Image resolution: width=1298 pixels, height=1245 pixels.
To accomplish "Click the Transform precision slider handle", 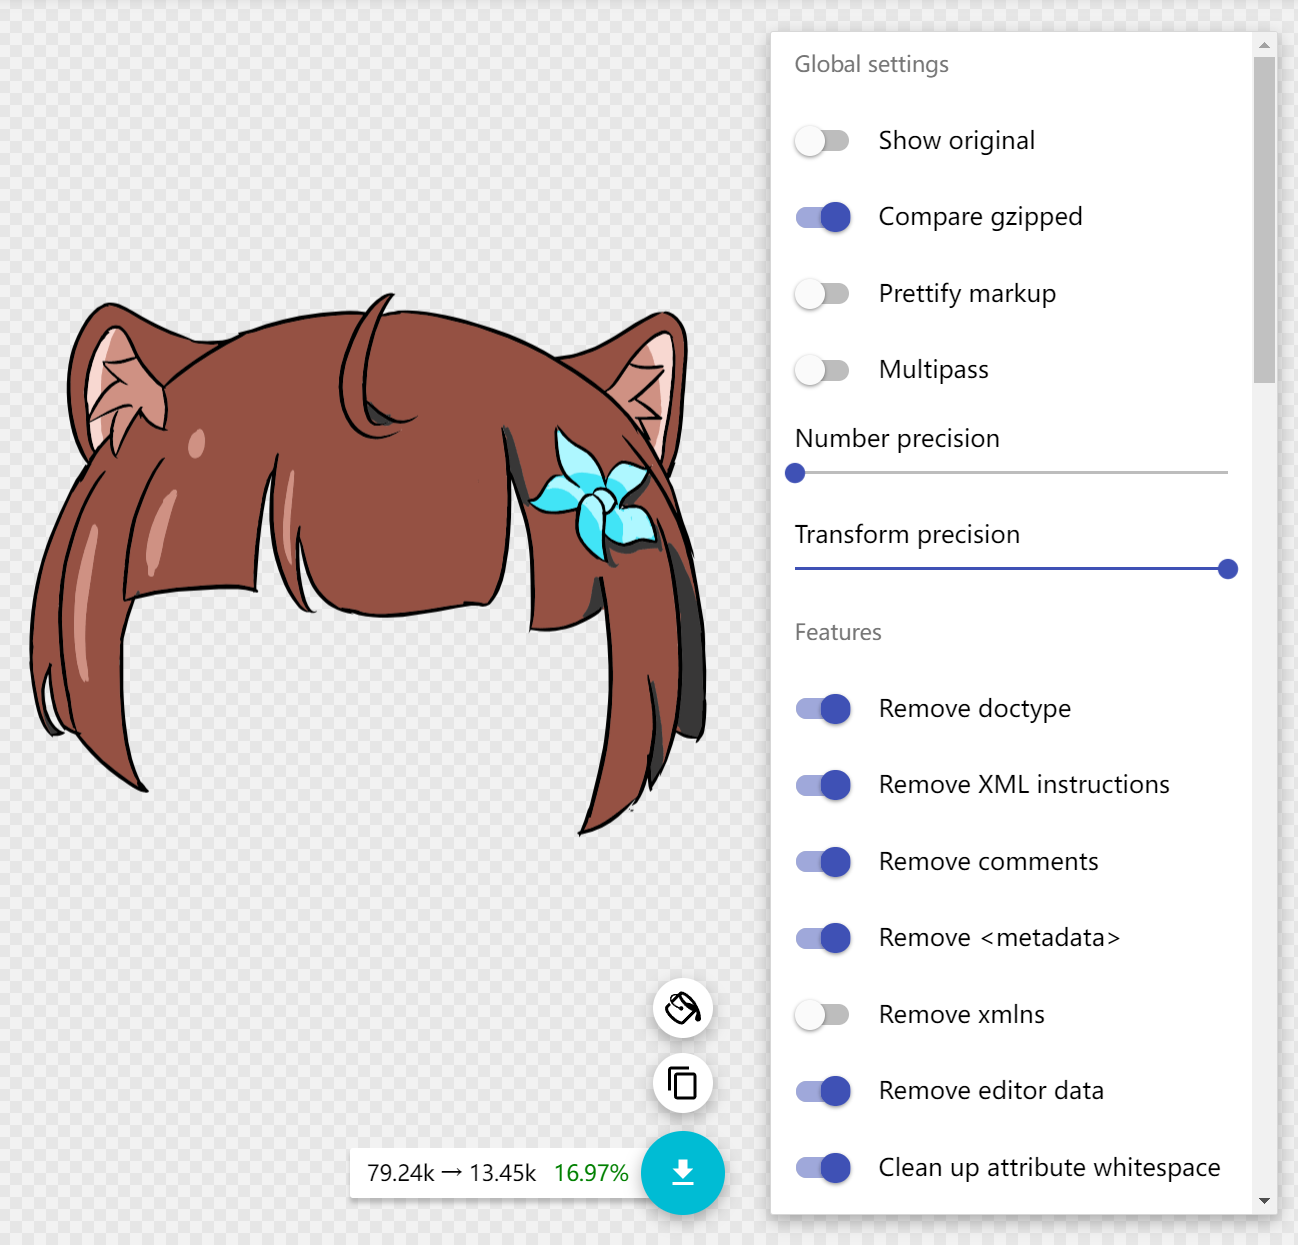I will point(1228,569).
